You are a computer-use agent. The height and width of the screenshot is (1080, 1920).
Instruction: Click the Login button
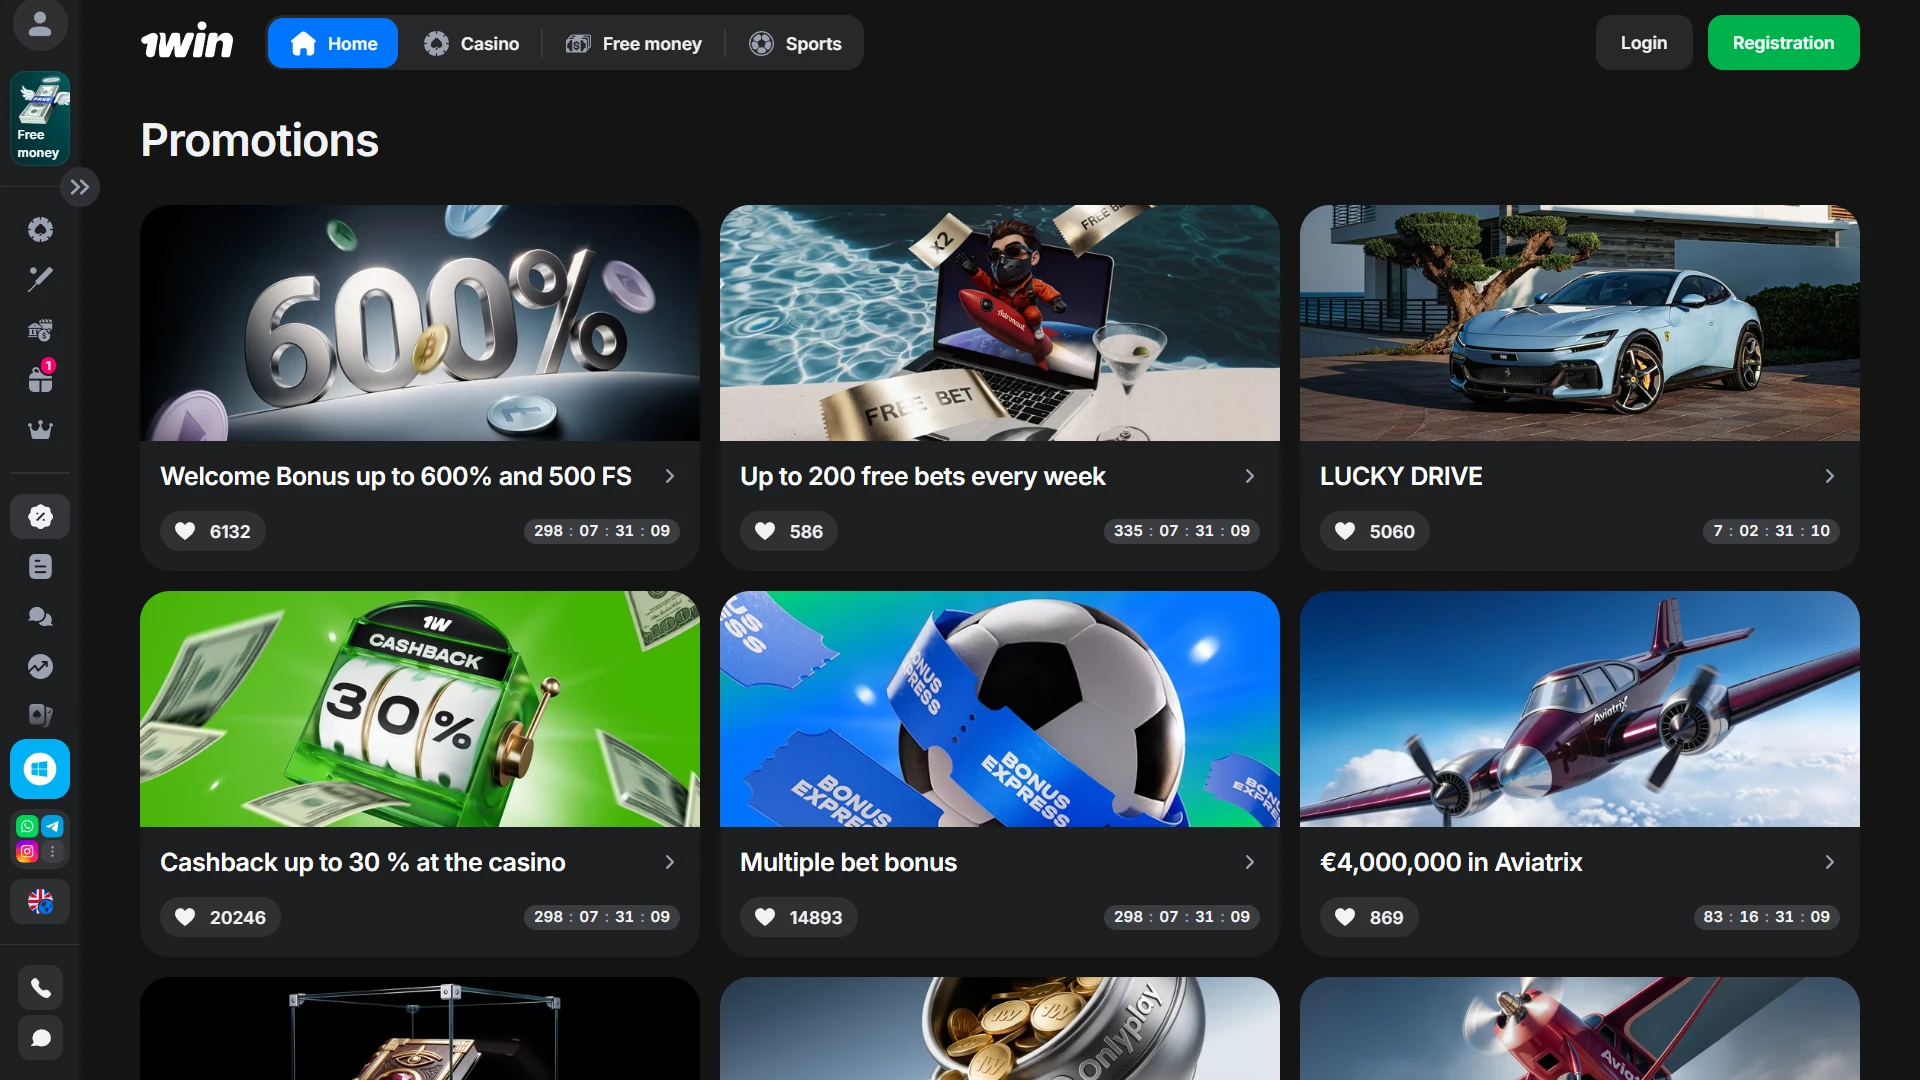coord(1643,42)
